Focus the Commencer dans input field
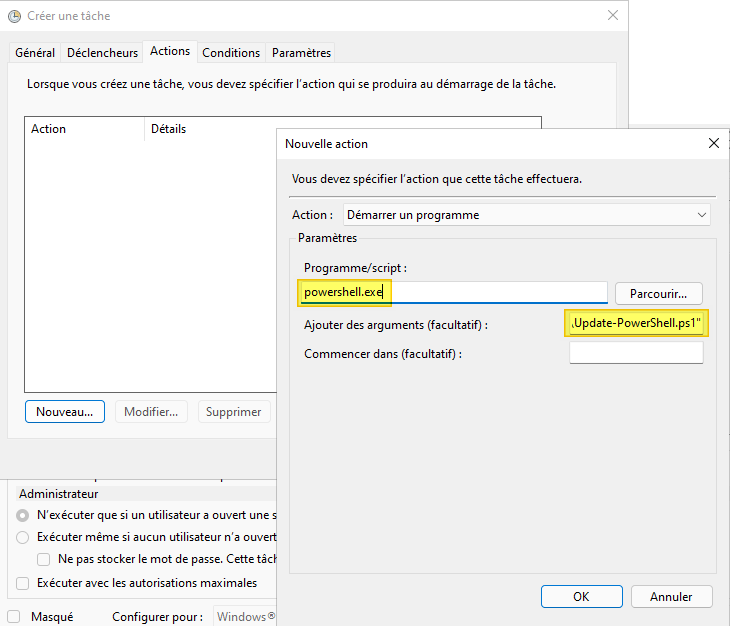This screenshot has width=730, height=626. pyautogui.click(x=636, y=354)
